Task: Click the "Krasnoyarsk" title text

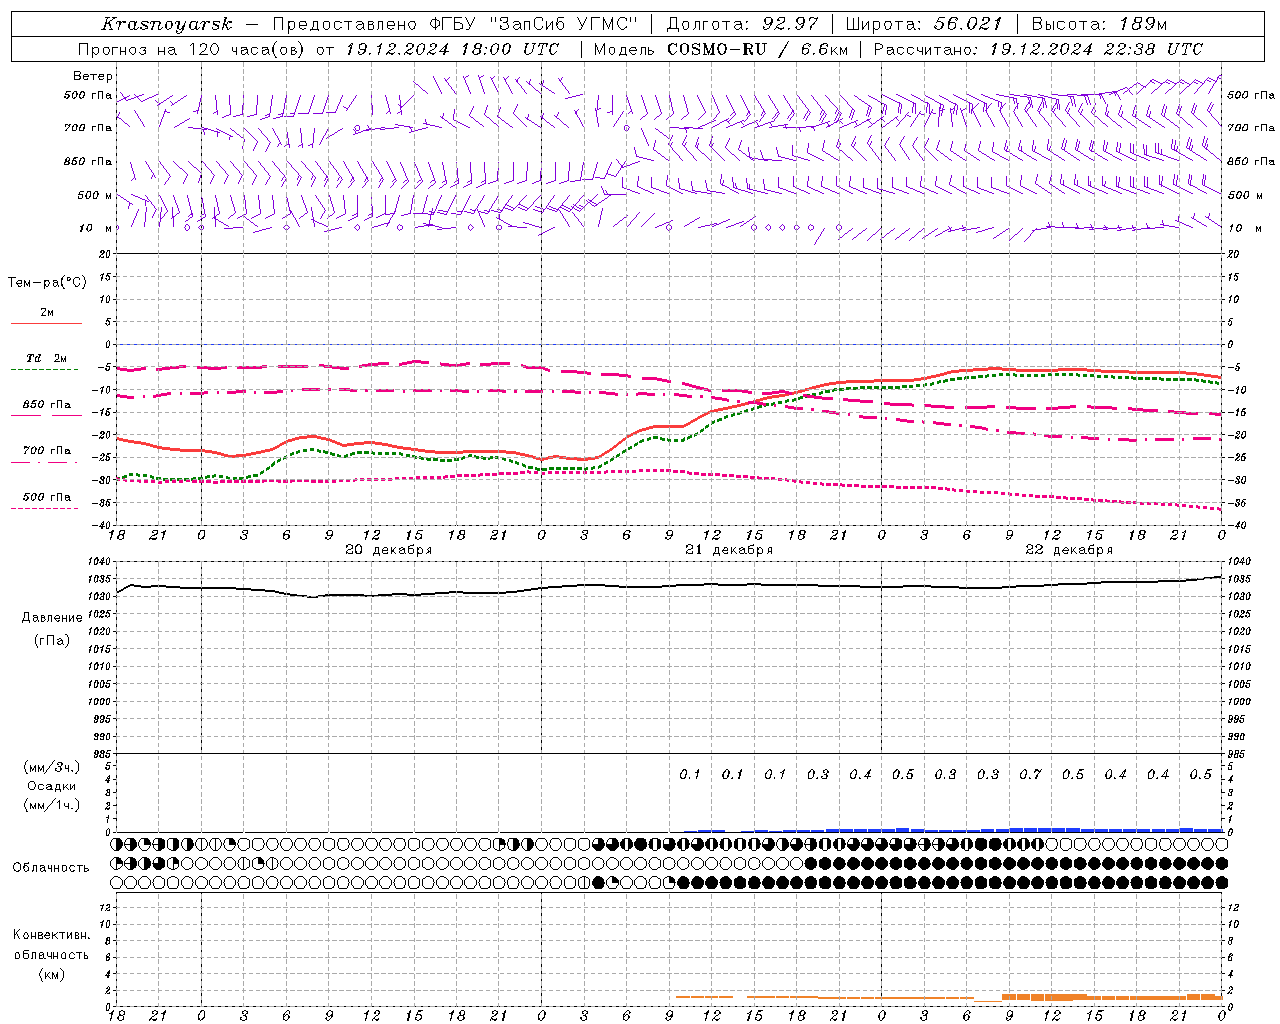Action: point(166,25)
